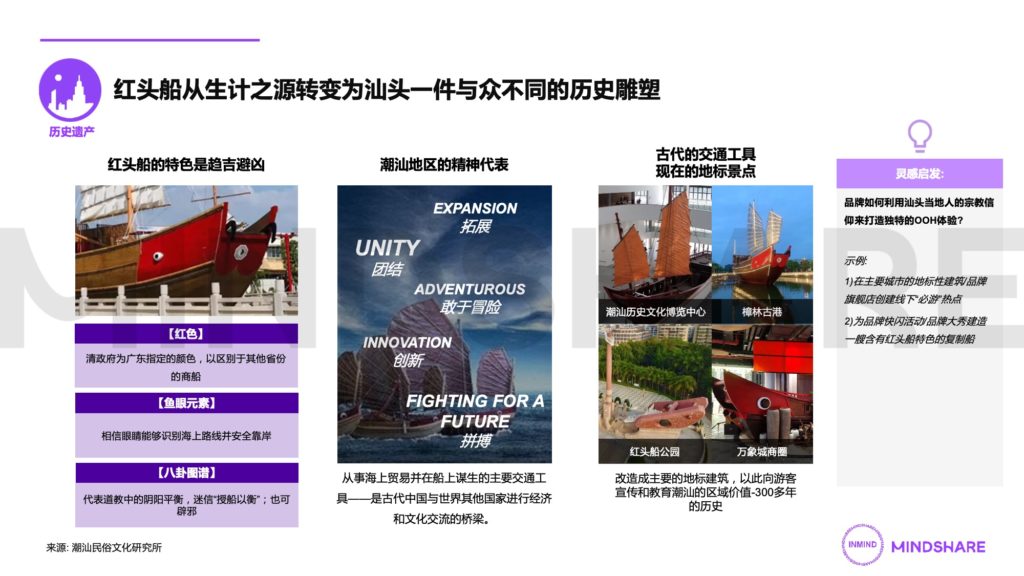The image size is (1024, 576).
Task: Click the 【红色】 purple header bar
Action: 186,334
